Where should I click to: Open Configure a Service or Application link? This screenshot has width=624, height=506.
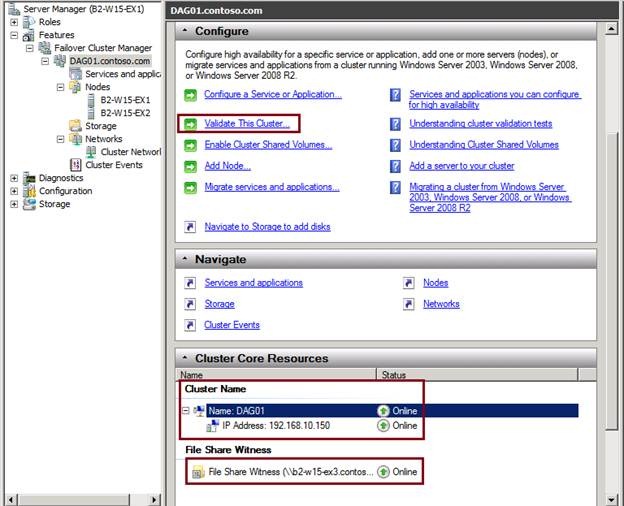pyautogui.click(x=273, y=95)
